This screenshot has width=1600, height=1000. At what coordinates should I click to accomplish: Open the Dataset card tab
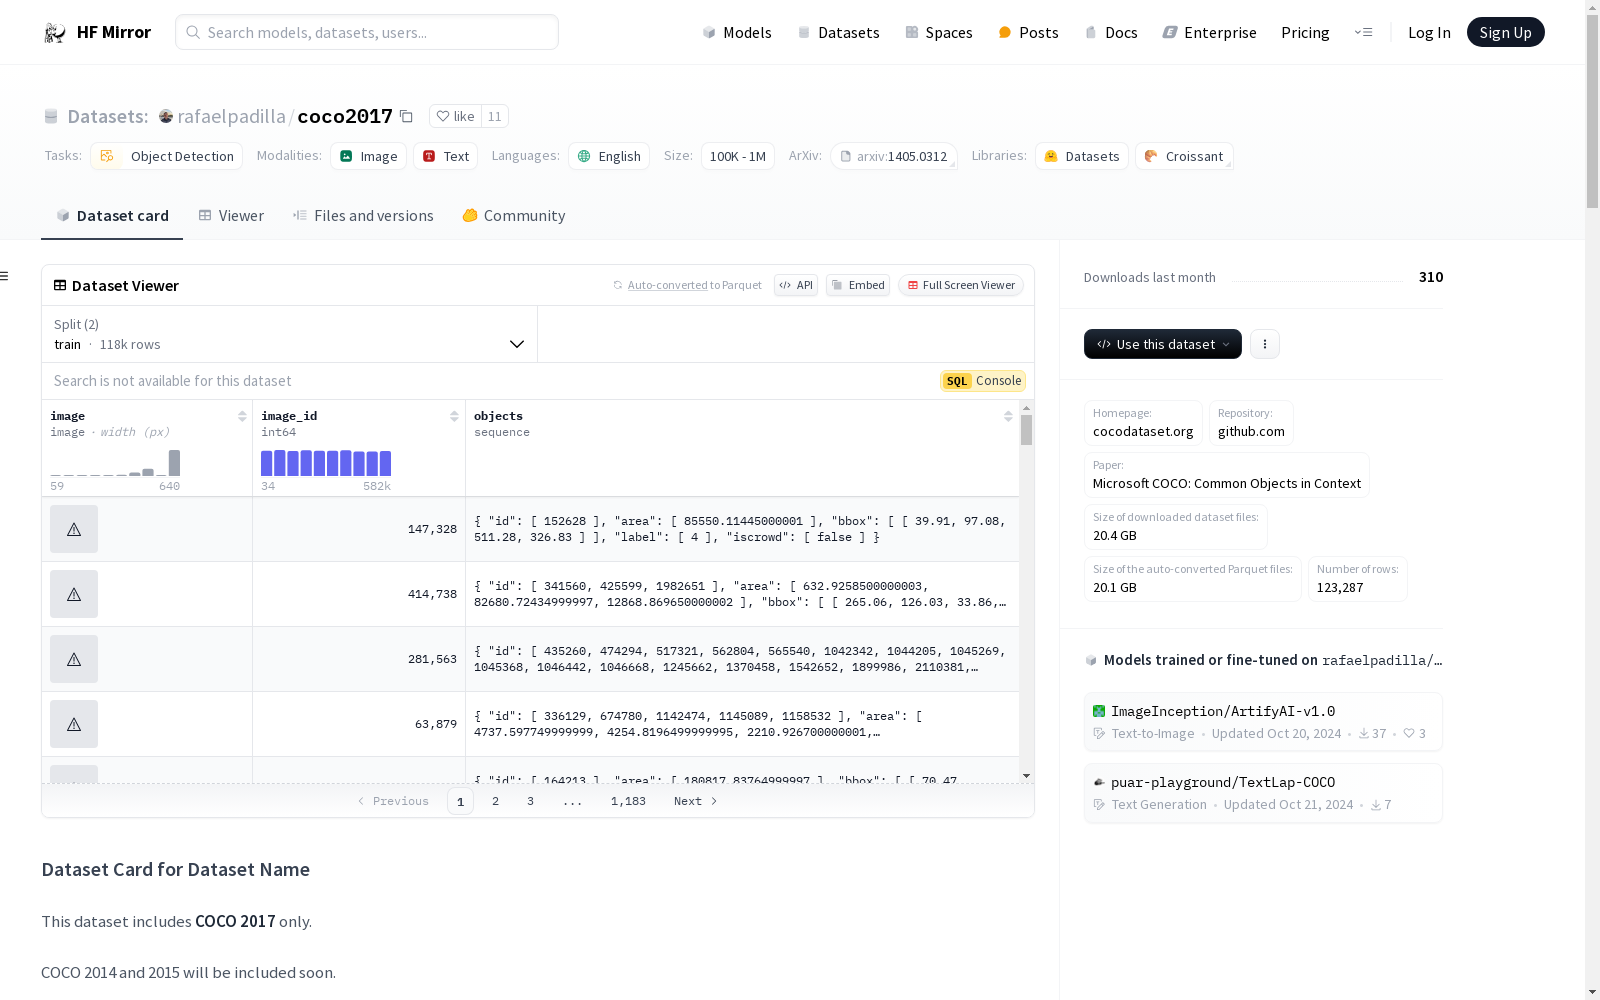112,216
